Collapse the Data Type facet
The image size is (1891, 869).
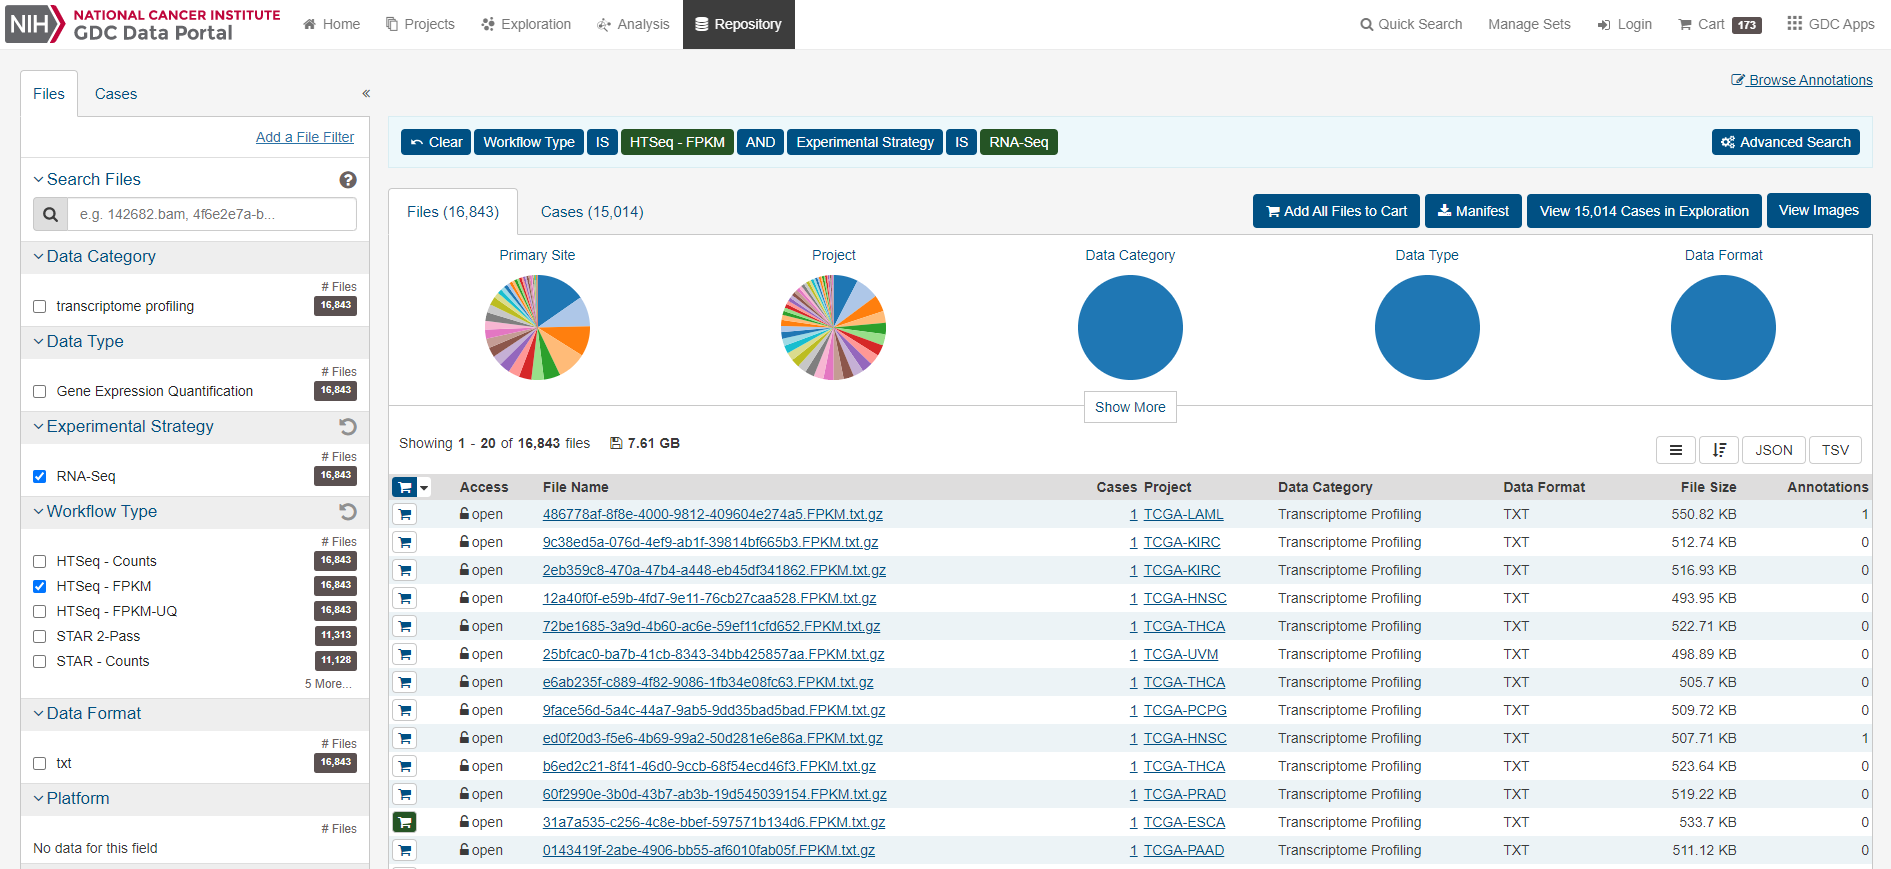78,342
